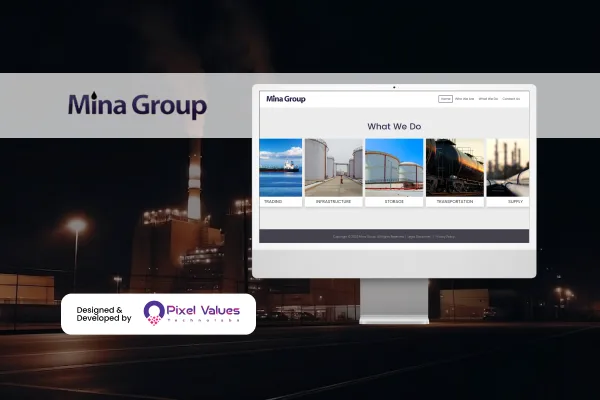600x400 pixels.
Task: Click the TRANSPORTATION caption label
Action: coord(455,202)
